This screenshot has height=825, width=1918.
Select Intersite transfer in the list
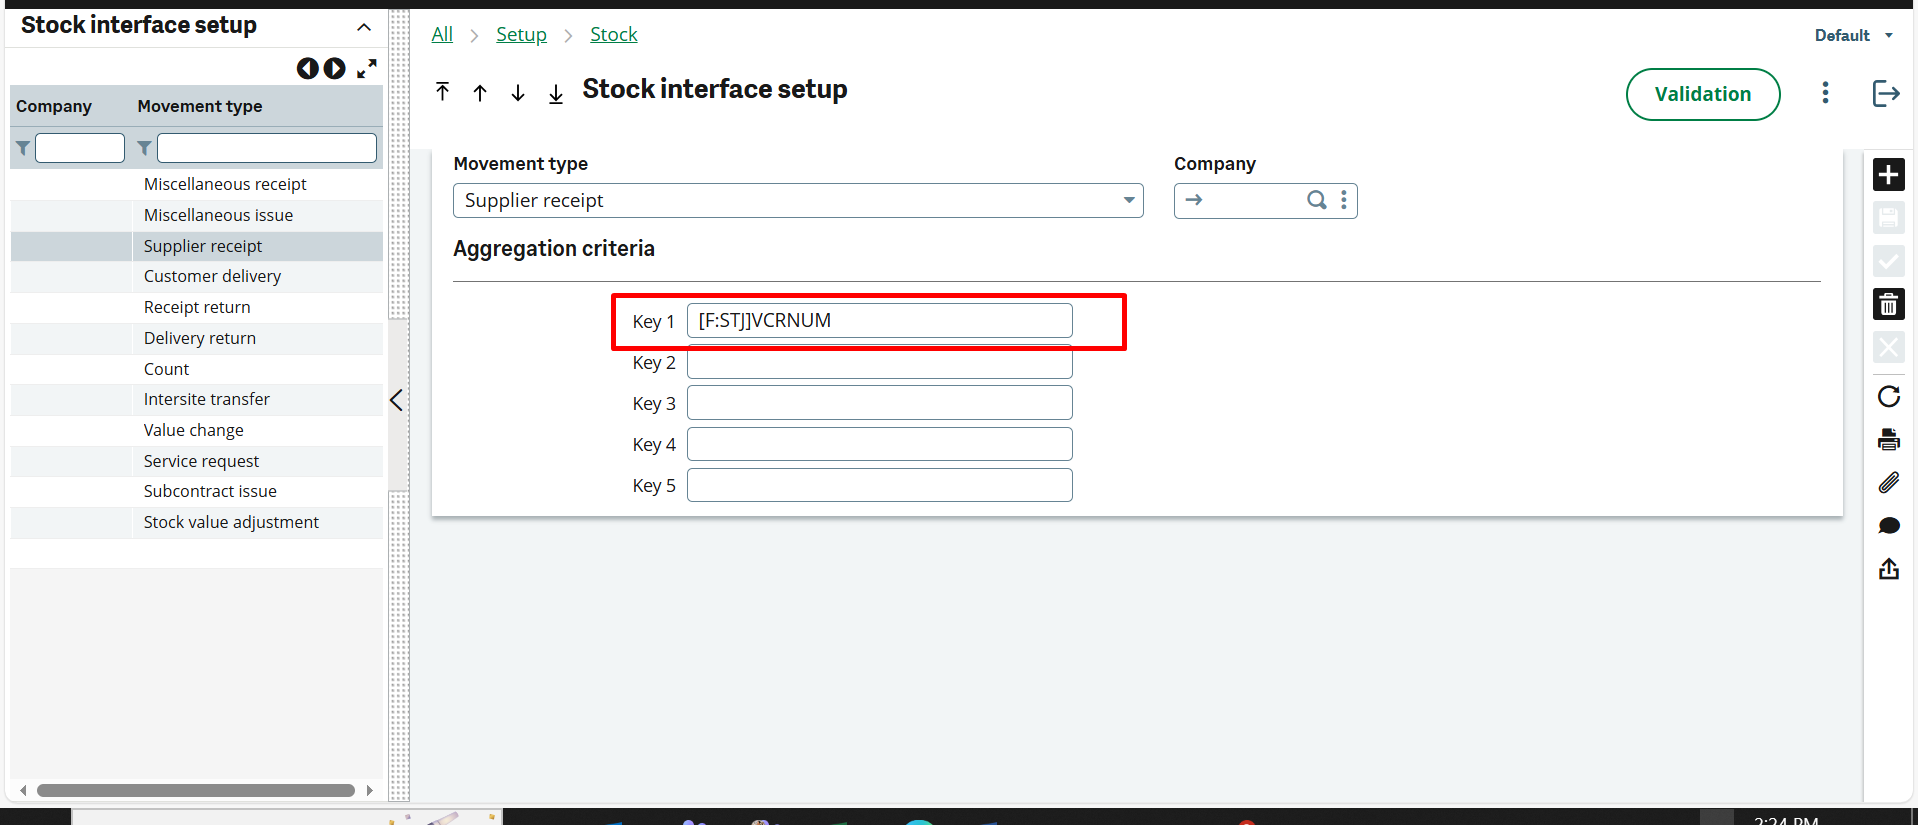tap(206, 400)
